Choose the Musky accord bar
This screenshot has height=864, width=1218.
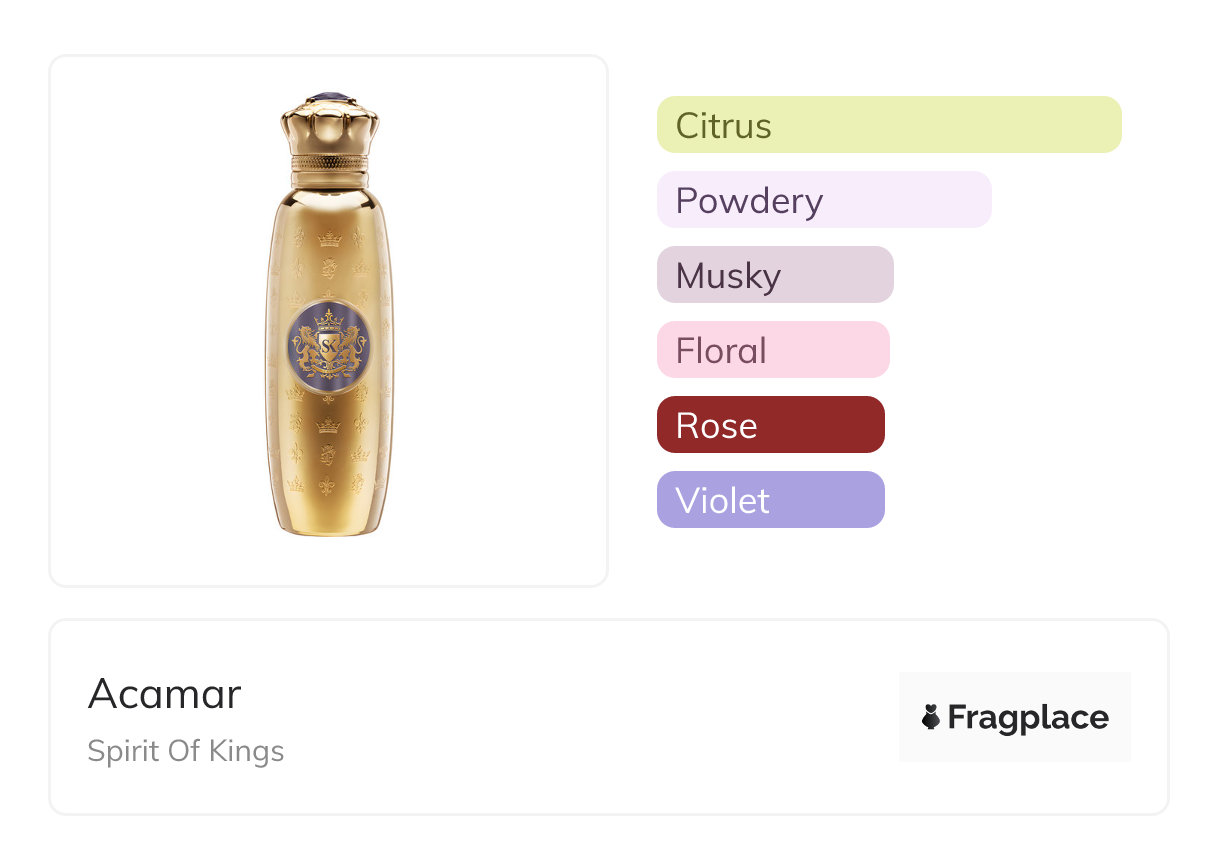(x=774, y=275)
